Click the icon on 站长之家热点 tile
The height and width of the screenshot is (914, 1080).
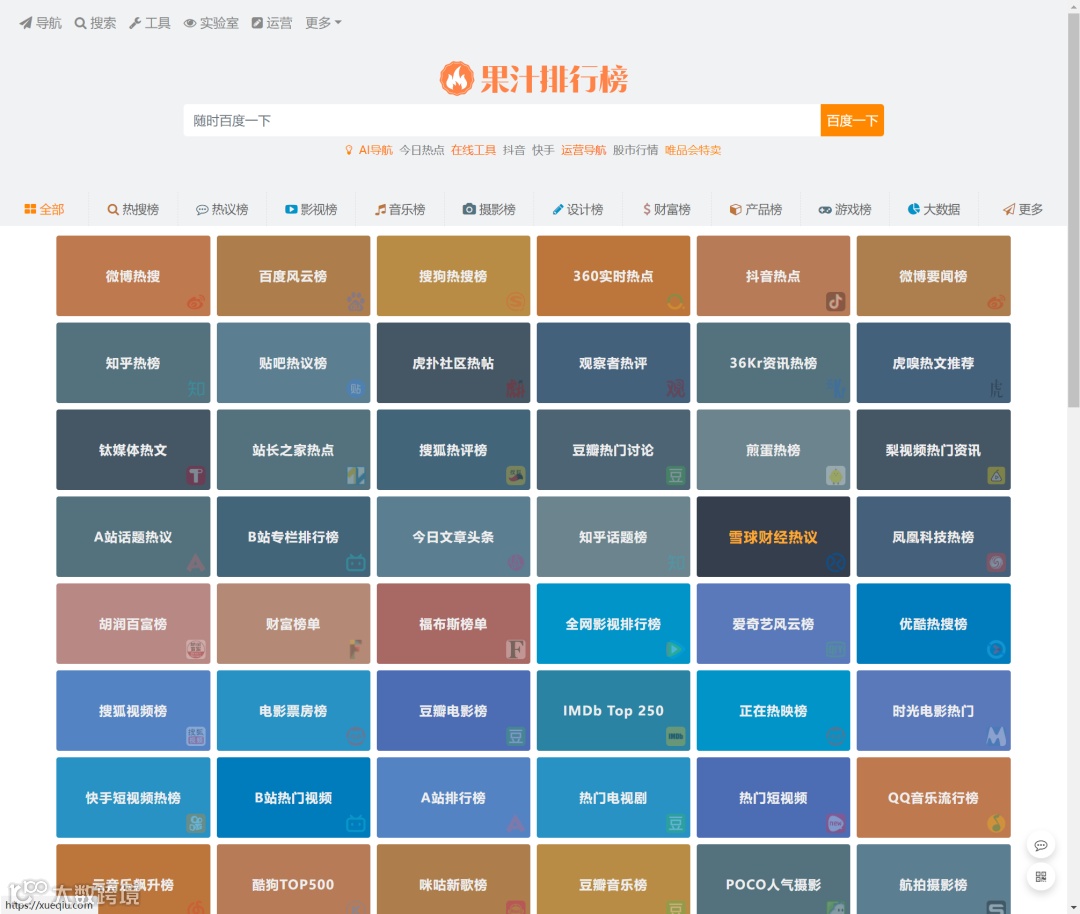[355, 476]
